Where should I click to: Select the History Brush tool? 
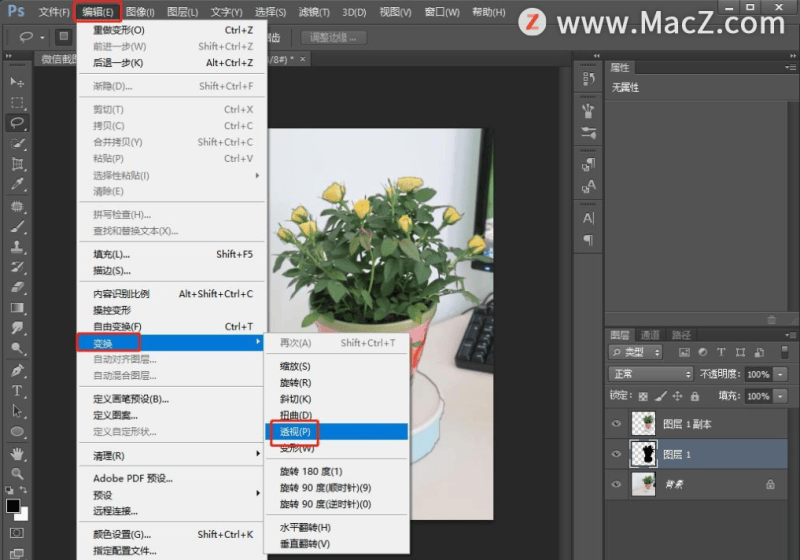coord(17,267)
